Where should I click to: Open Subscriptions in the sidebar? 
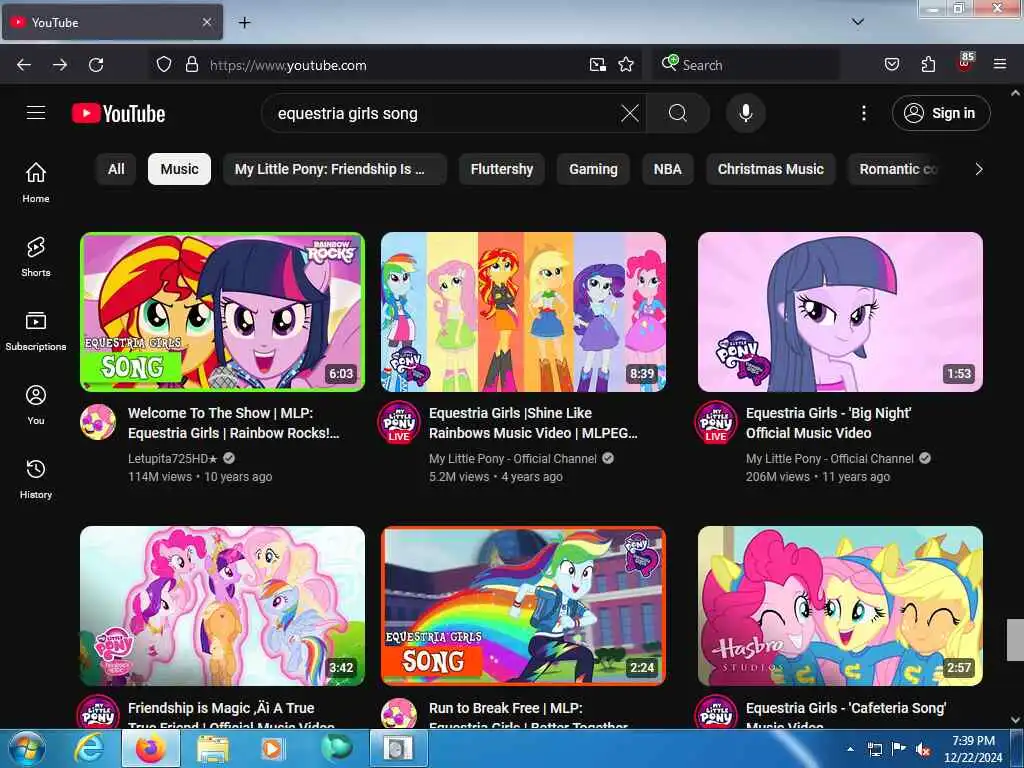(36, 330)
